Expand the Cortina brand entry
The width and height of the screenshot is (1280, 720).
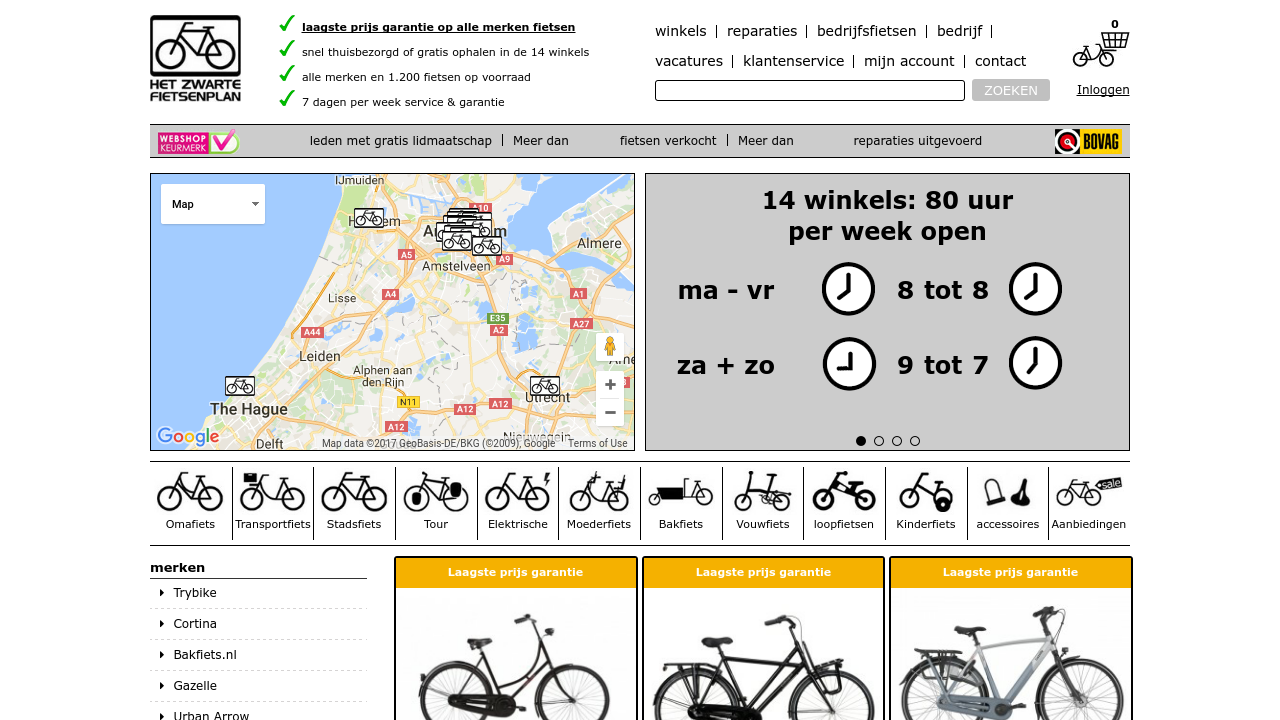click(x=195, y=623)
